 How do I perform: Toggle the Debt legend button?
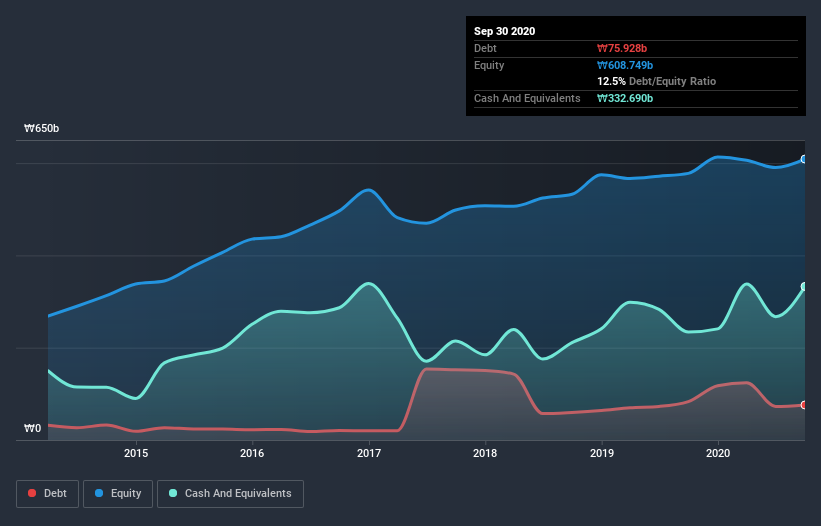point(47,494)
